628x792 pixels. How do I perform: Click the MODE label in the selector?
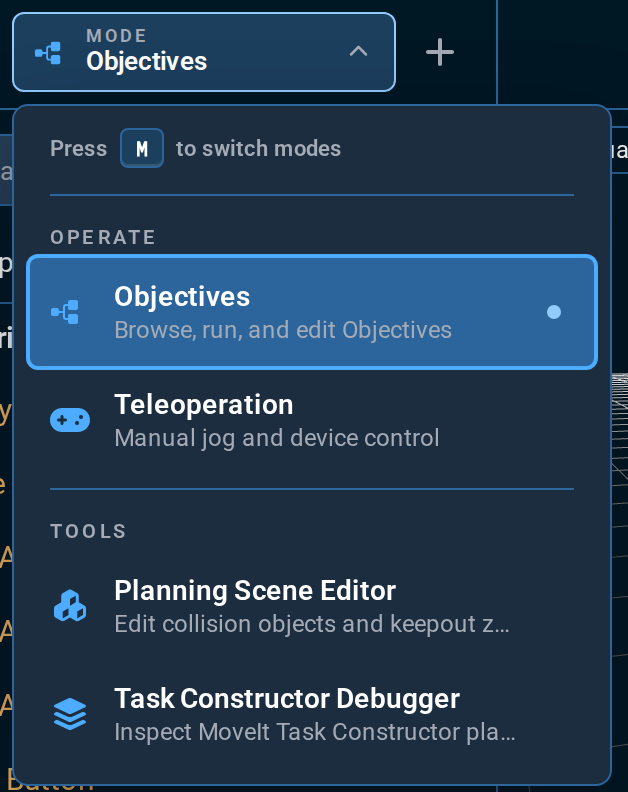pyautogui.click(x=117, y=36)
